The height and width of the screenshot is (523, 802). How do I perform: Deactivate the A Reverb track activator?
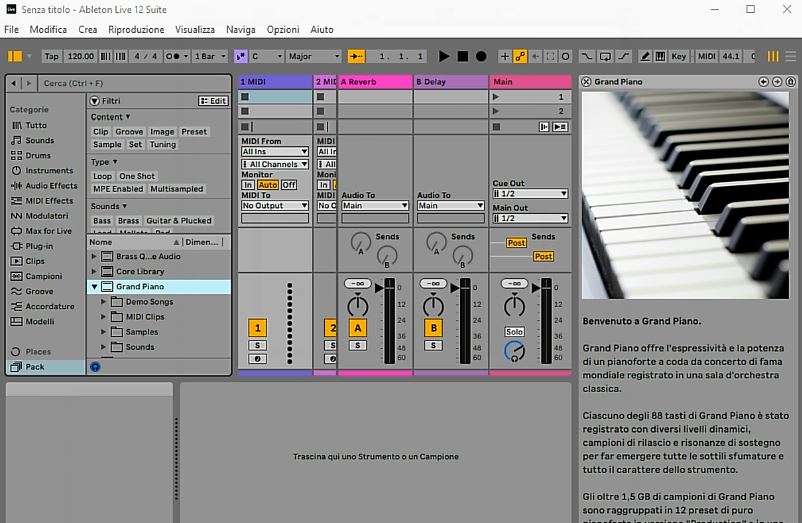point(357,328)
